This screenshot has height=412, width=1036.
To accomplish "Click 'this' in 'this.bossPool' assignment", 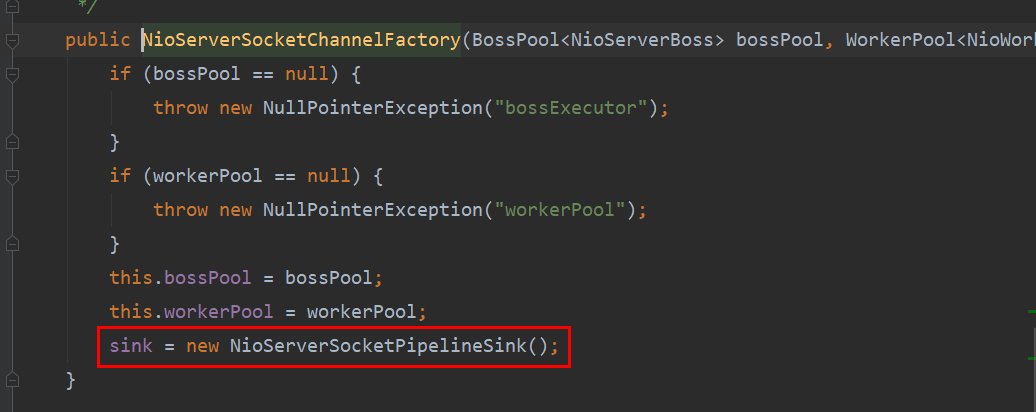I will pyautogui.click(x=131, y=278).
